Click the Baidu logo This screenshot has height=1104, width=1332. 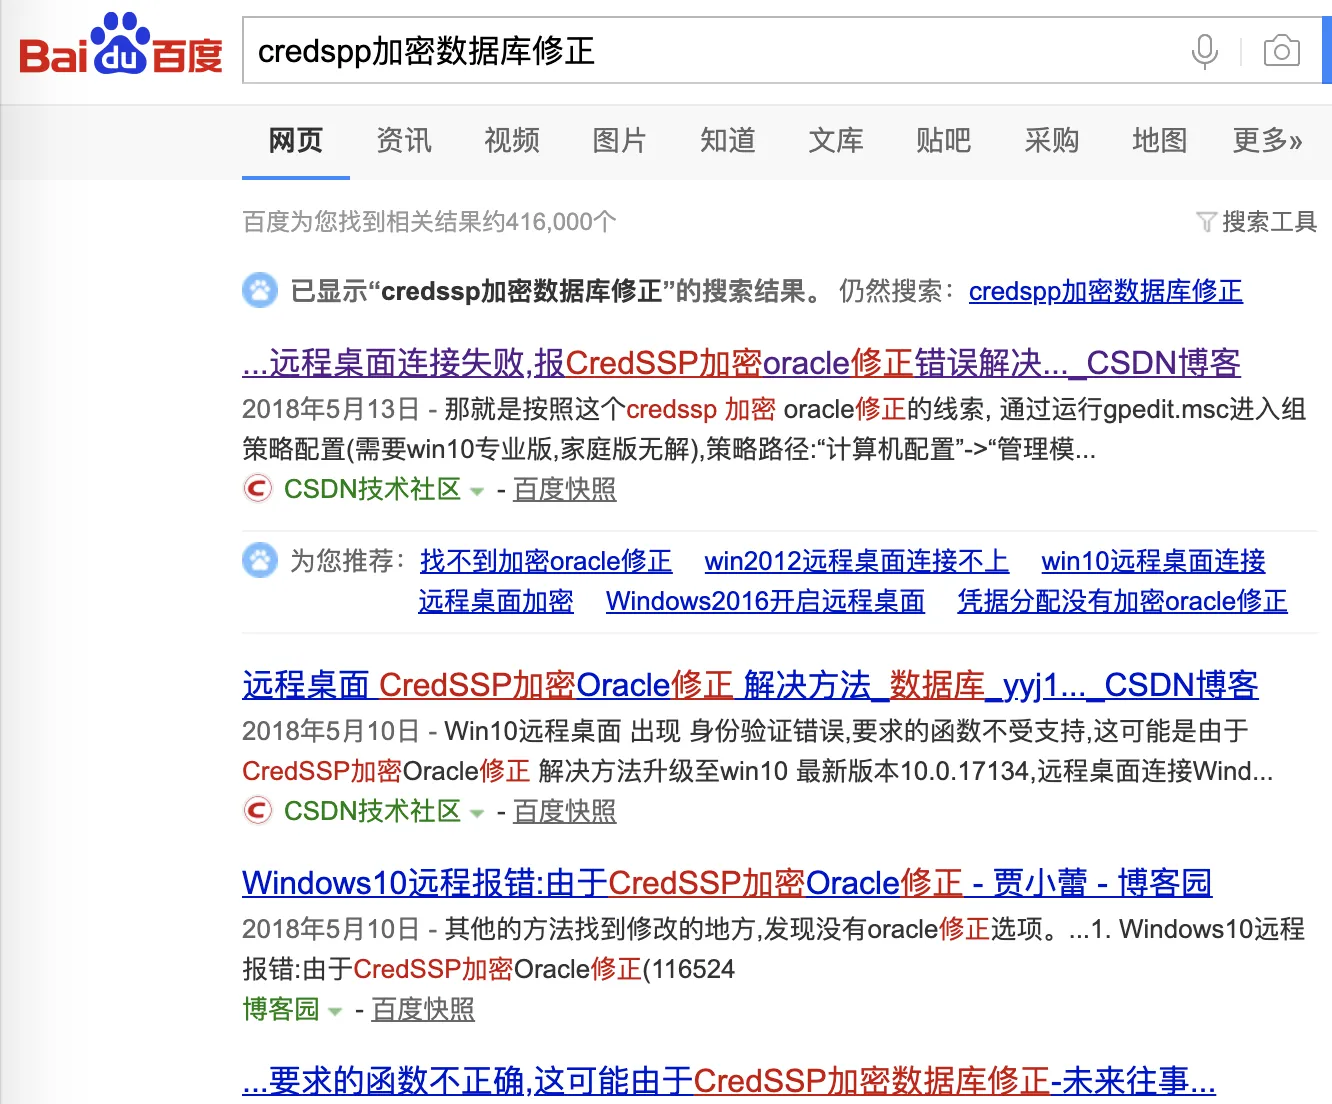(121, 45)
